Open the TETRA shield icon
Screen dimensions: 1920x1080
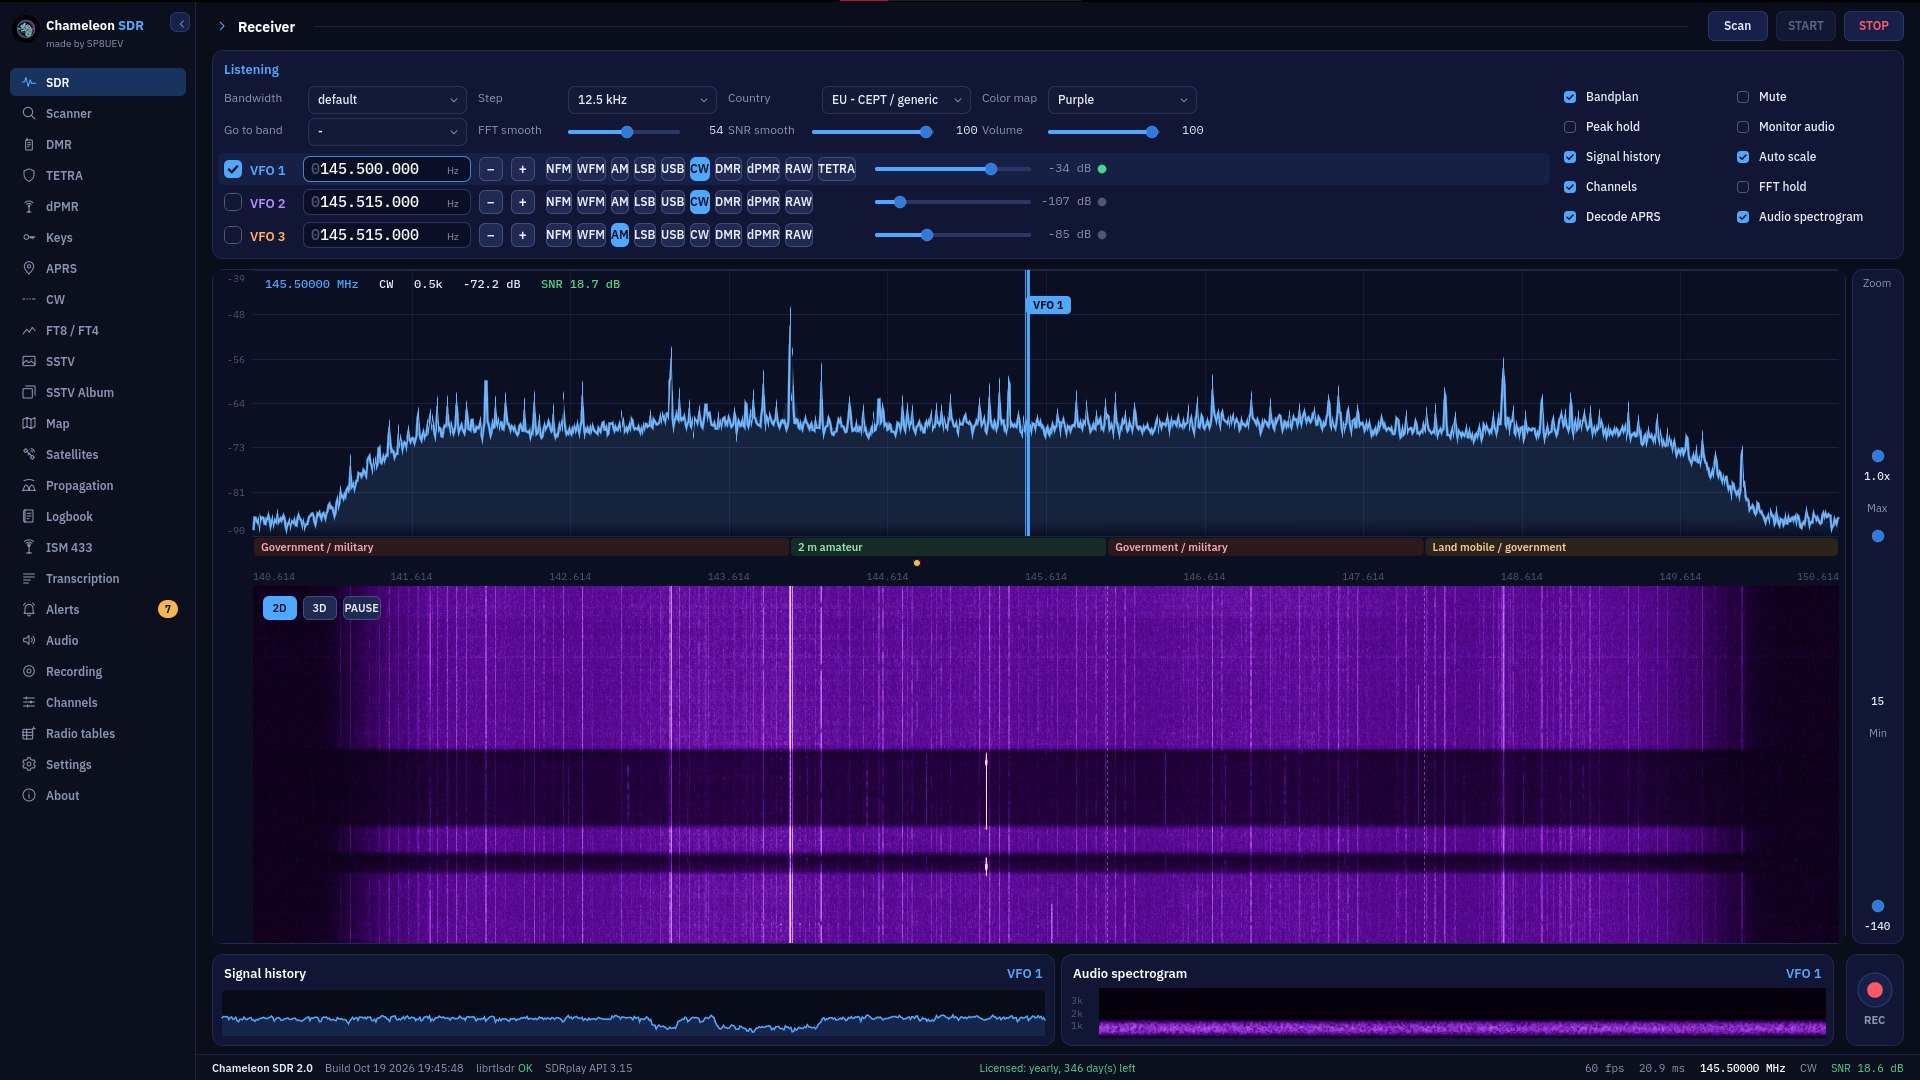coord(29,175)
